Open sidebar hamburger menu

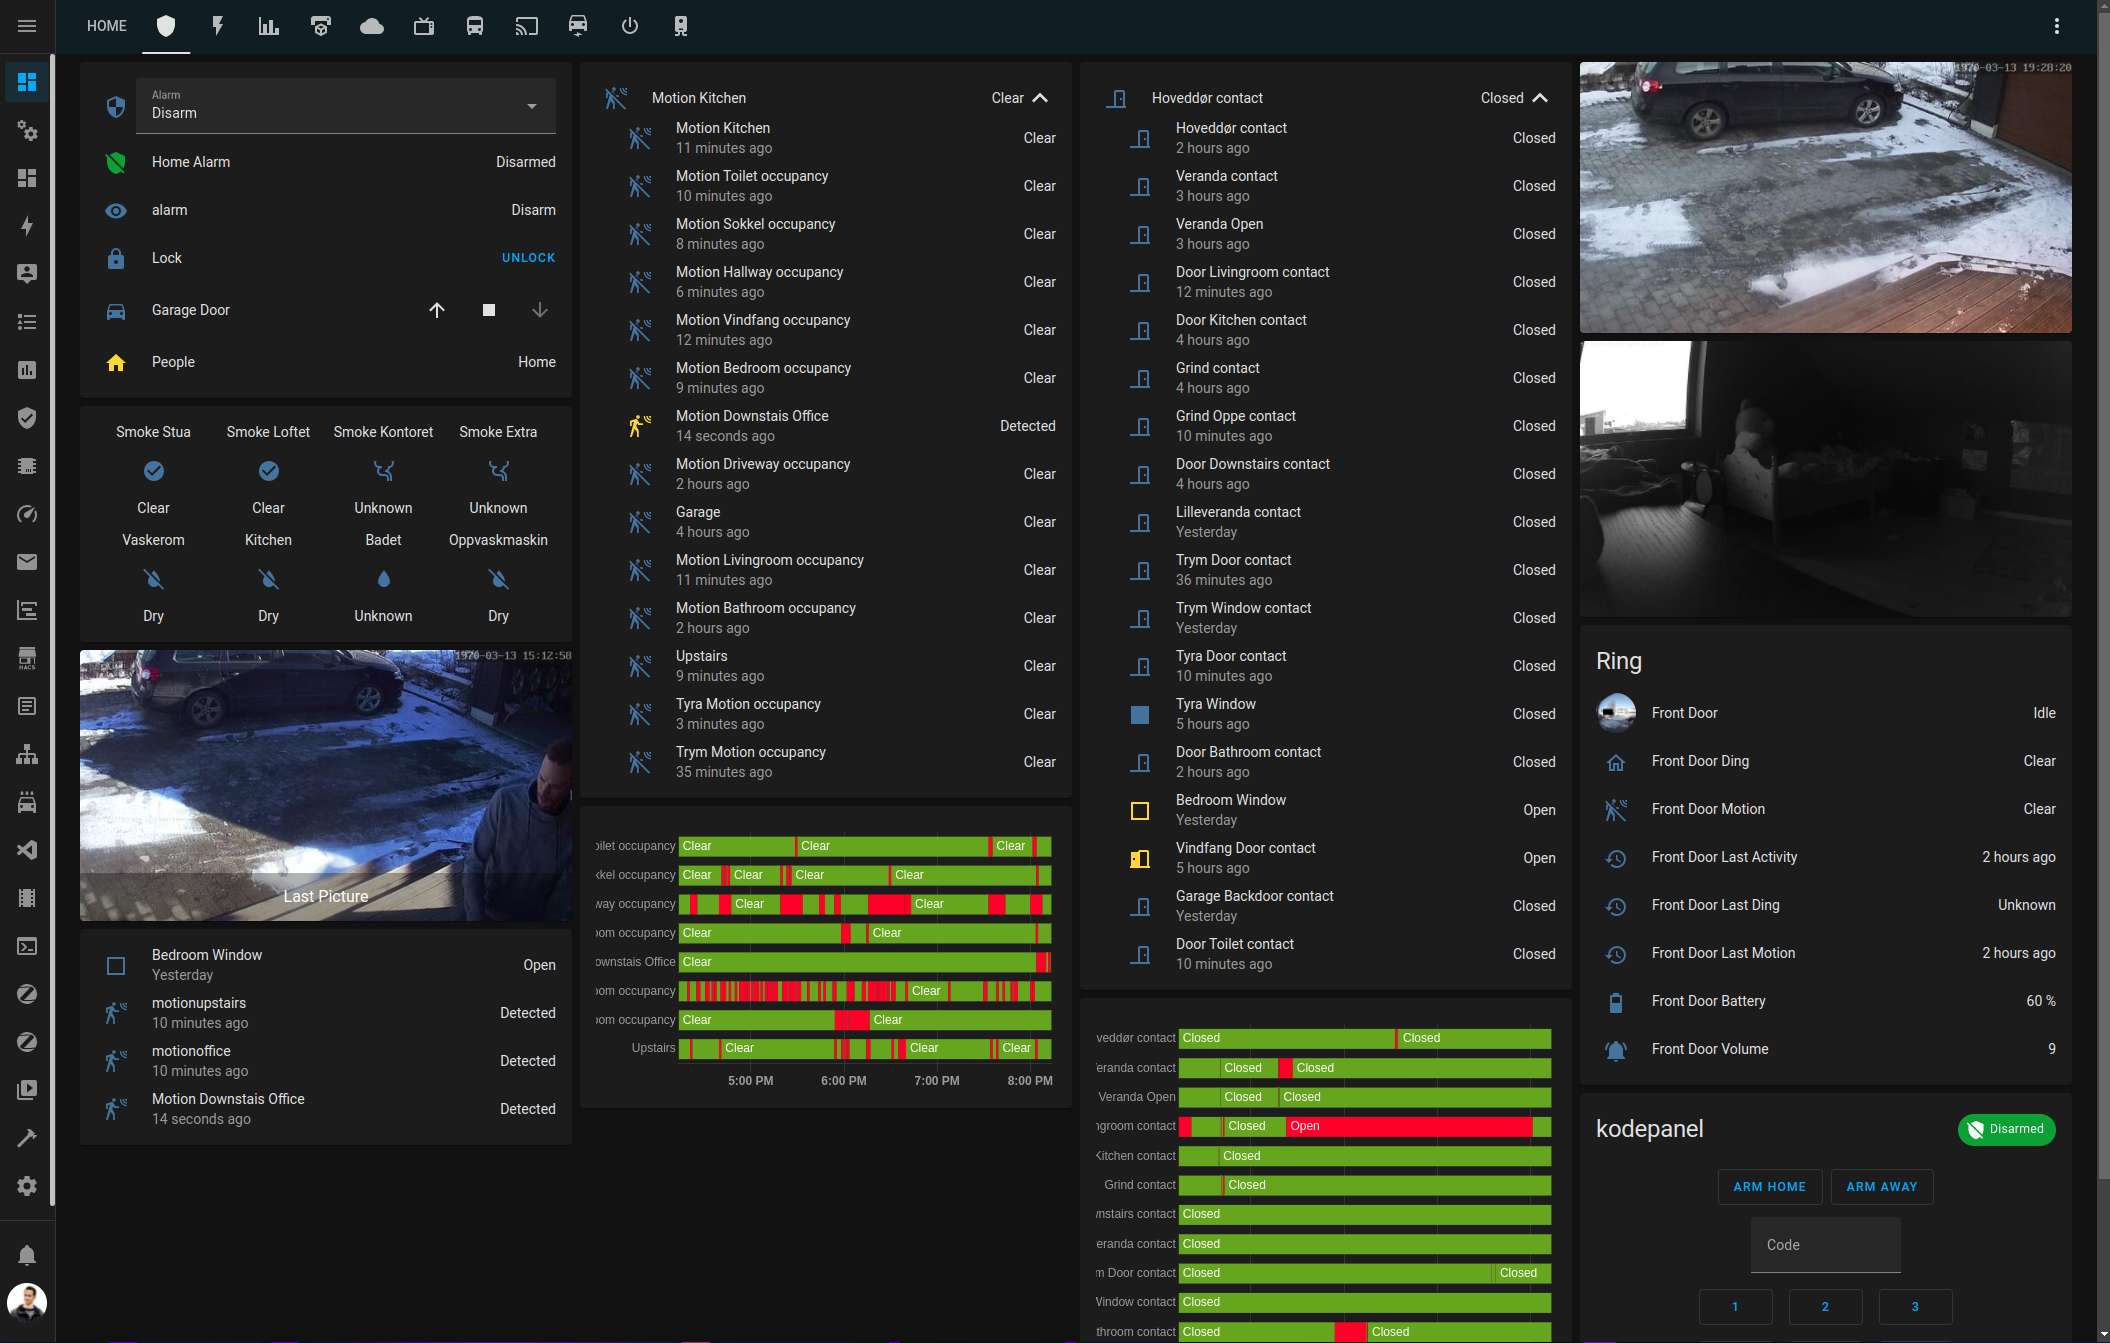27,26
